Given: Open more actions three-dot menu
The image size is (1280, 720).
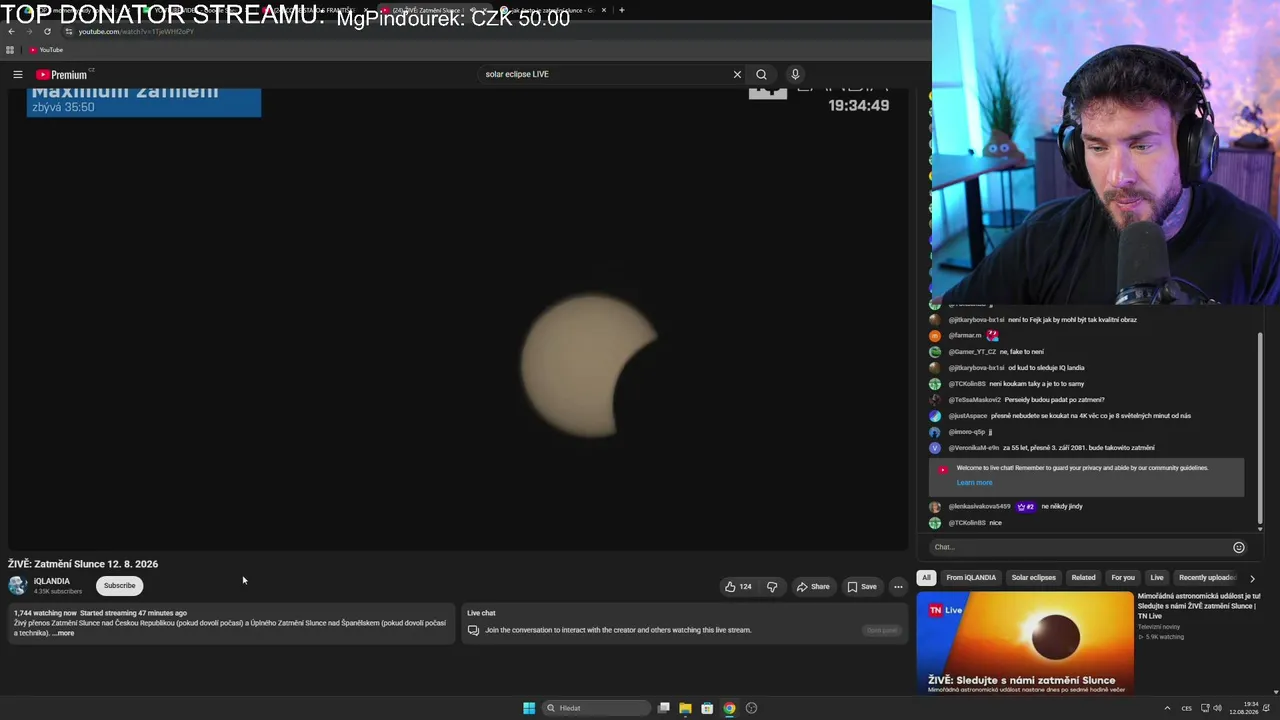Looking at the screenshot, I should coord(898,587).
